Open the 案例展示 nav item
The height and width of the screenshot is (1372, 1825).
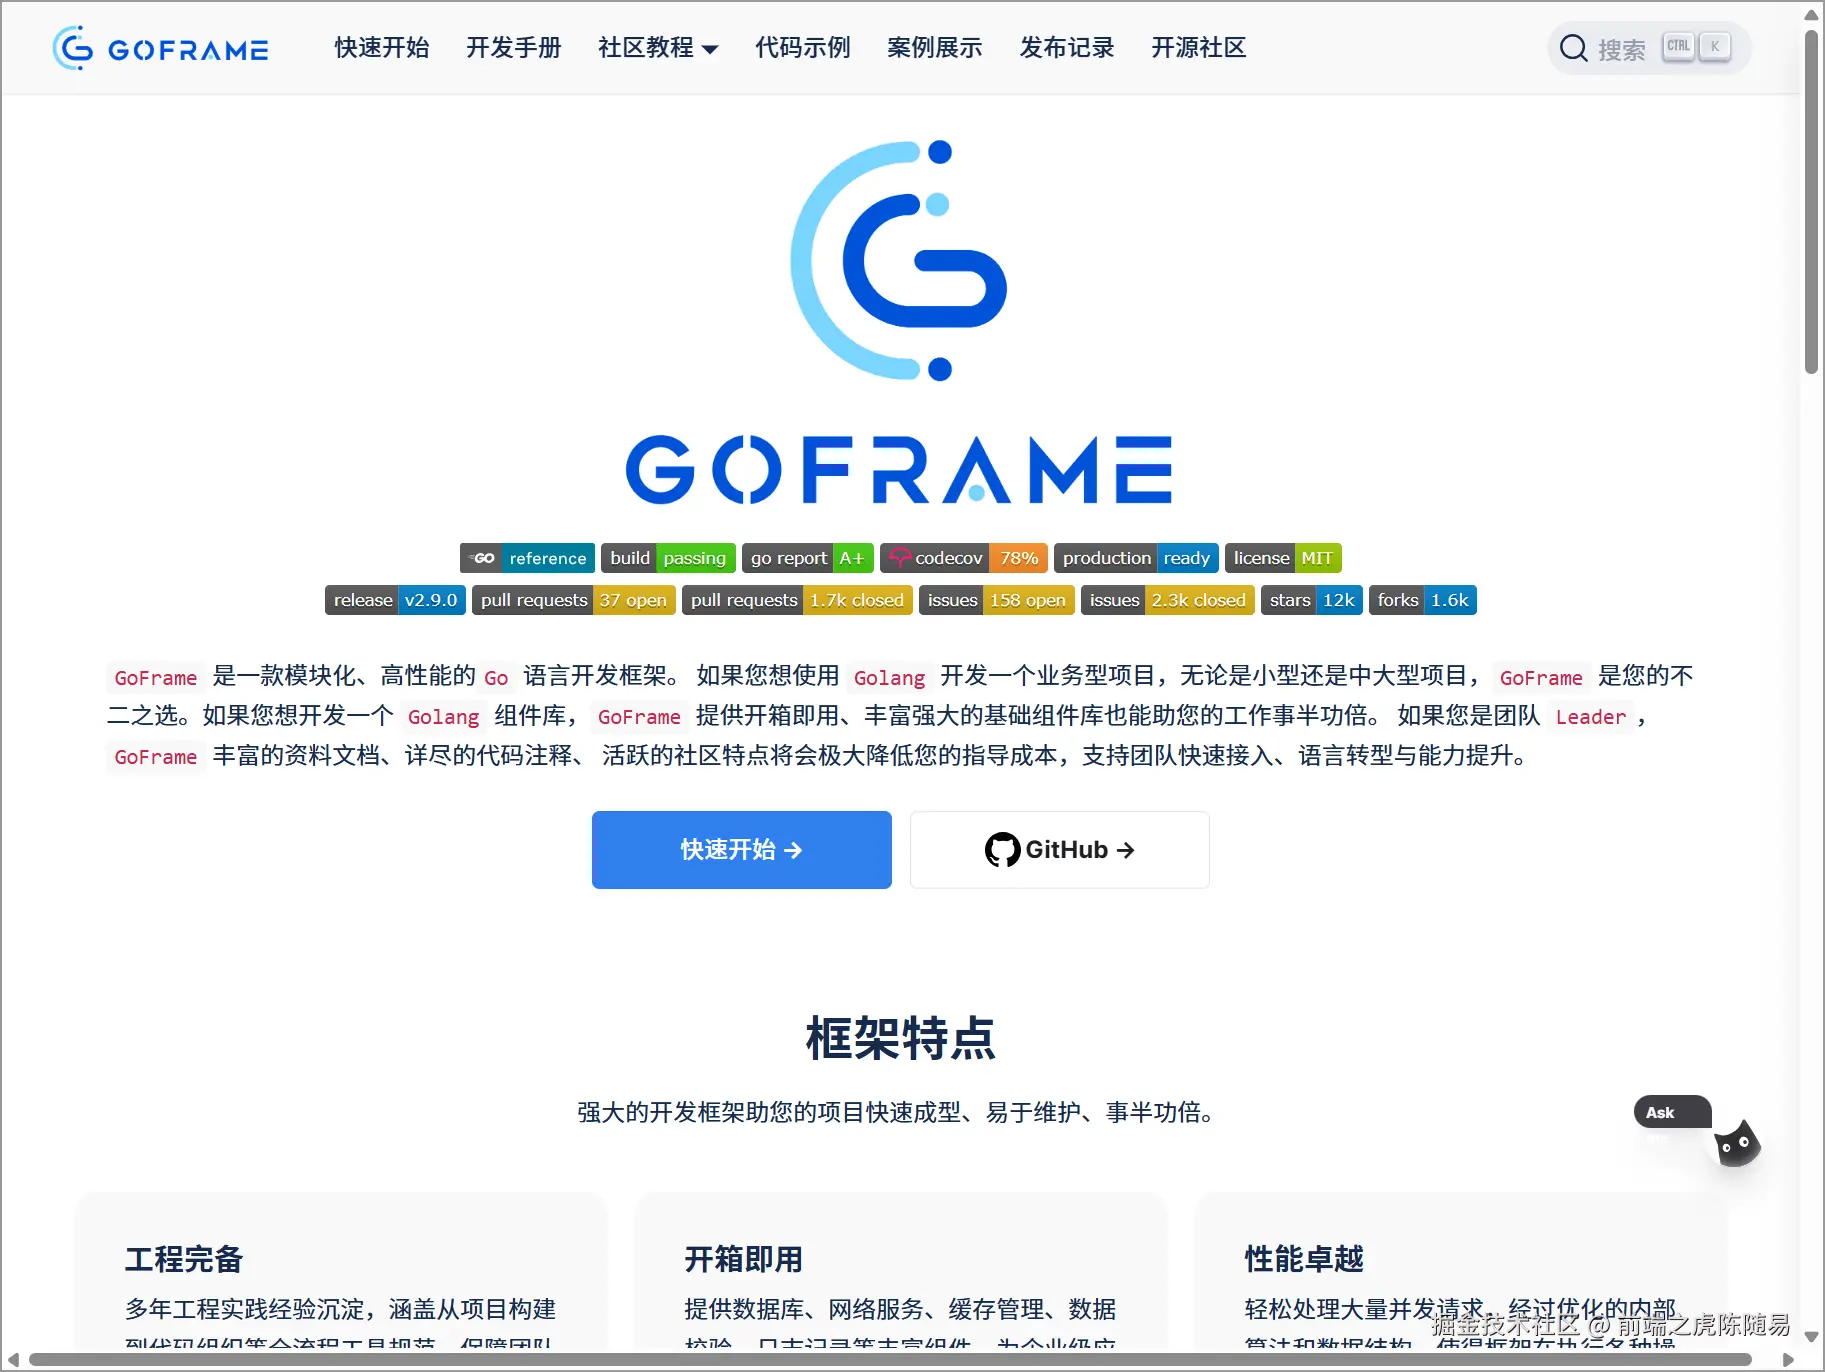935,48
